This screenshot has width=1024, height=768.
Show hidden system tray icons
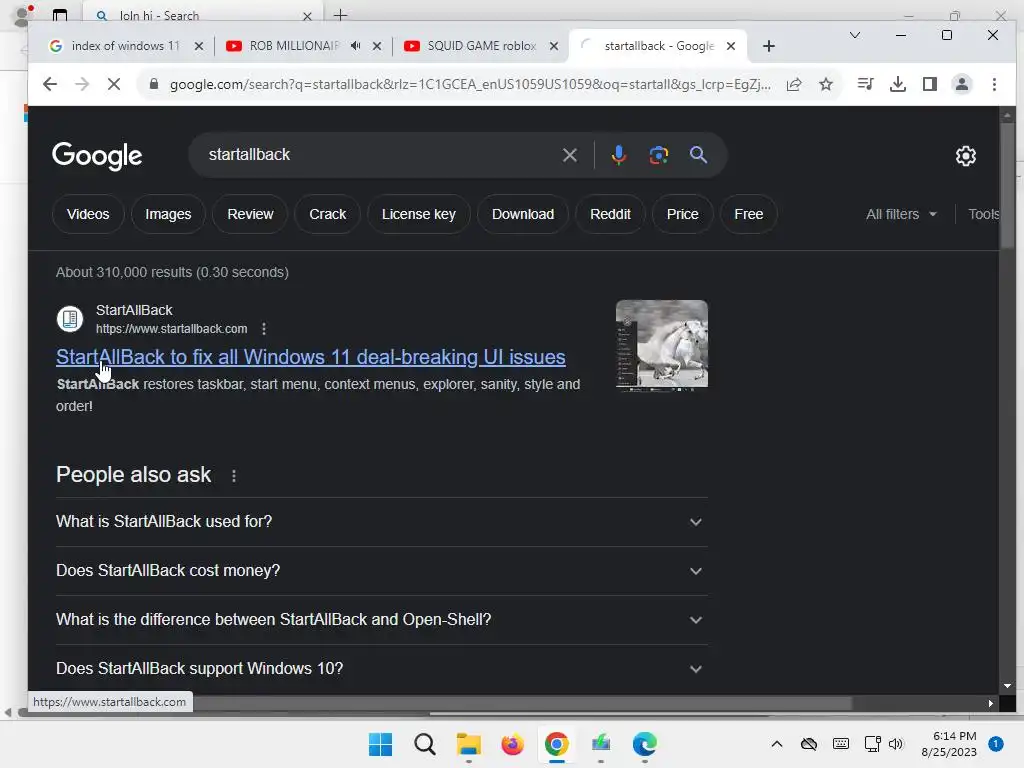pyautogui.click(x=776, y=744)
